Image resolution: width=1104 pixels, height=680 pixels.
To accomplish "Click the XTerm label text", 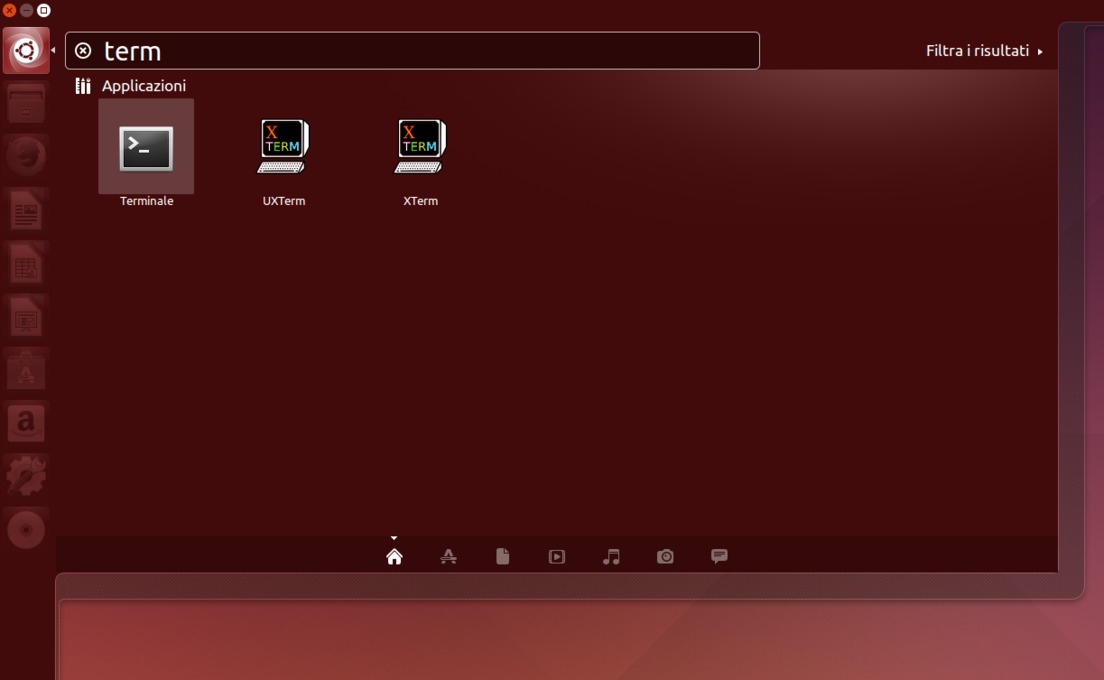I will point(420,201).
